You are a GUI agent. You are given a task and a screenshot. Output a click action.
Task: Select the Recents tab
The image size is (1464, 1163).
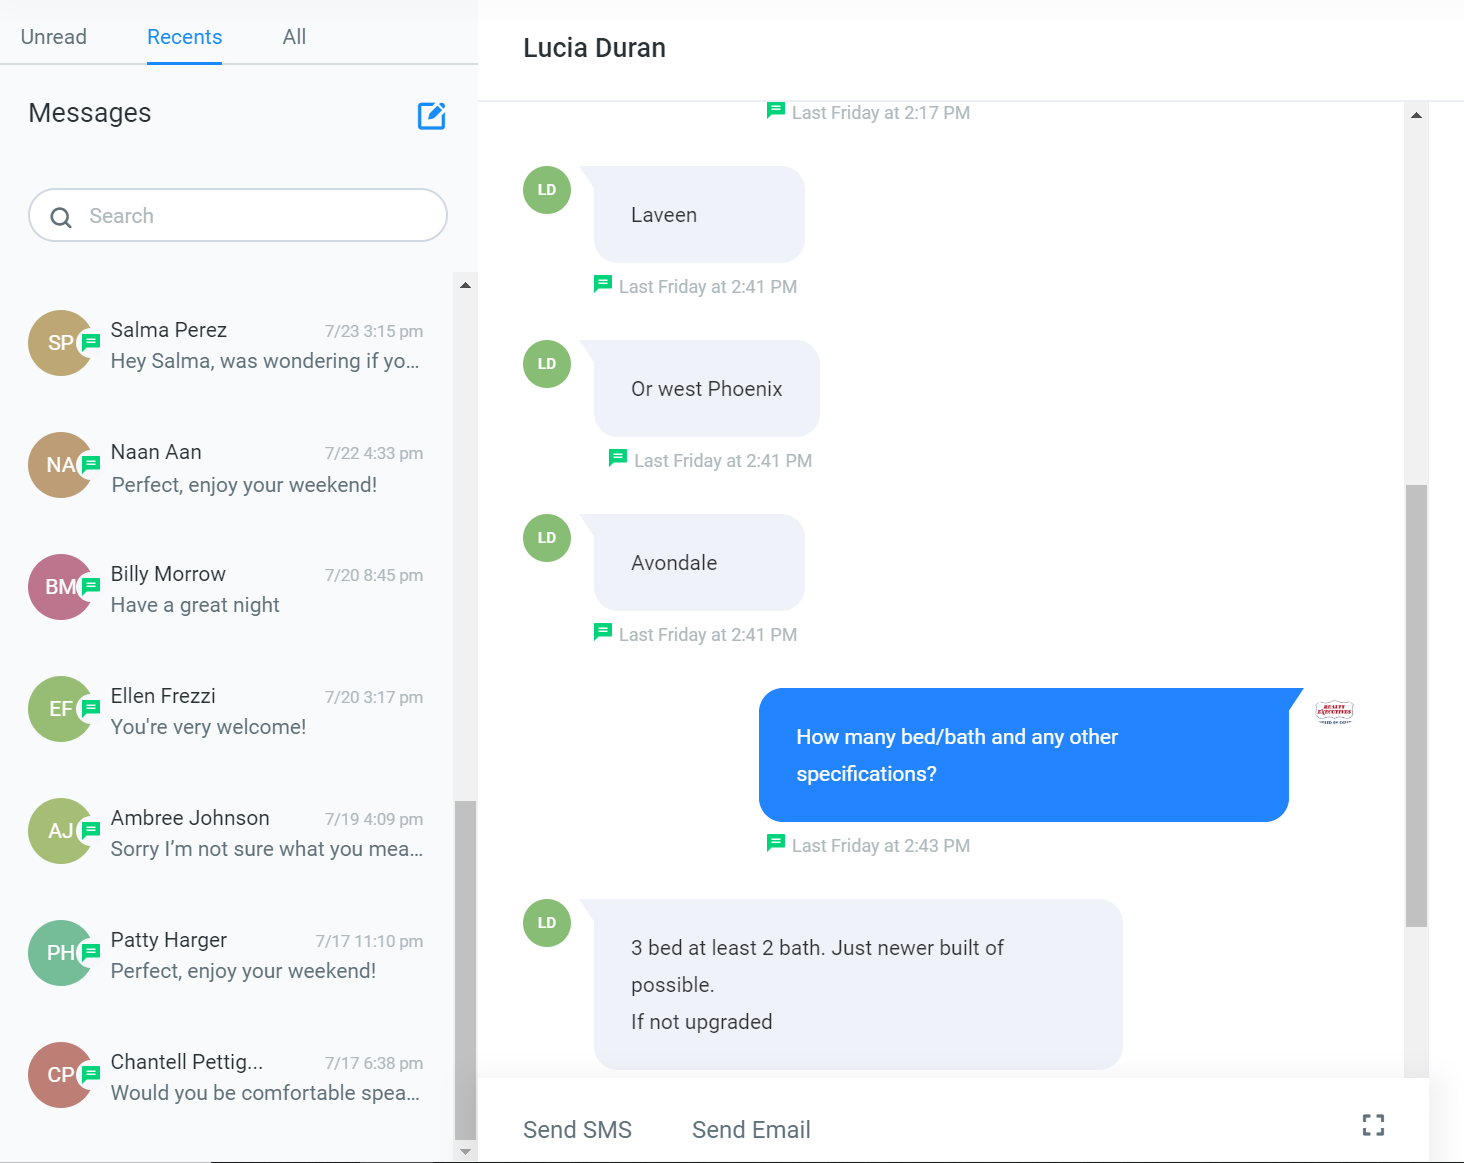click(184, 37)
